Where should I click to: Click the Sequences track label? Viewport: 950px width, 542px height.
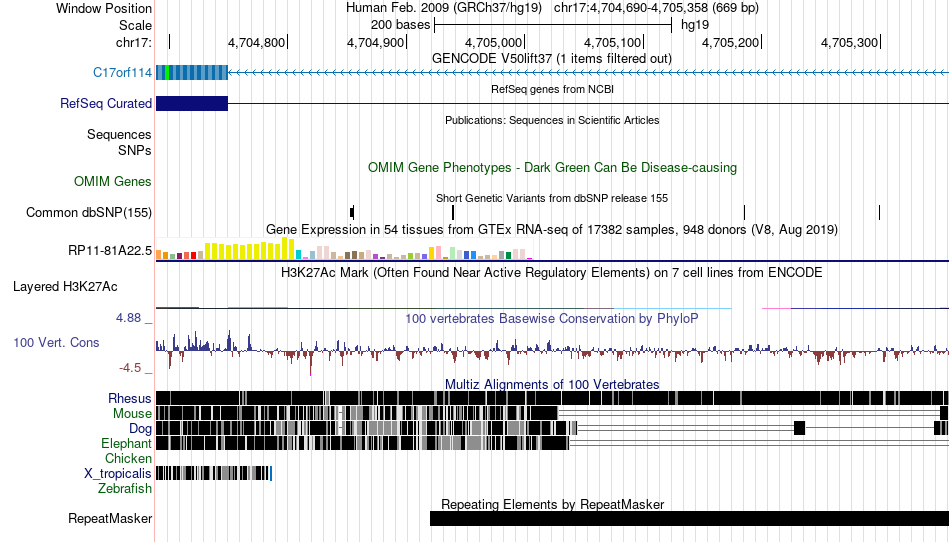[119, 134]
